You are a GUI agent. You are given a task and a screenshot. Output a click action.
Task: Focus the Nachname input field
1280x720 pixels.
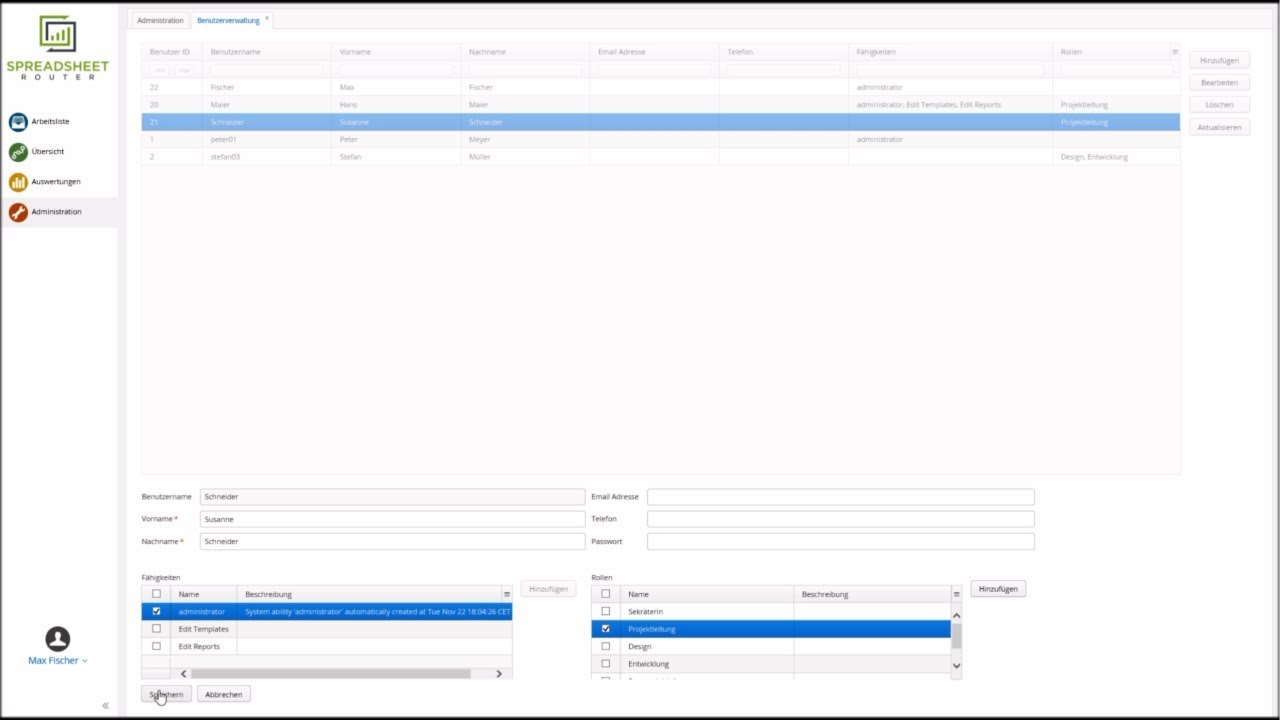pos(392,541)
